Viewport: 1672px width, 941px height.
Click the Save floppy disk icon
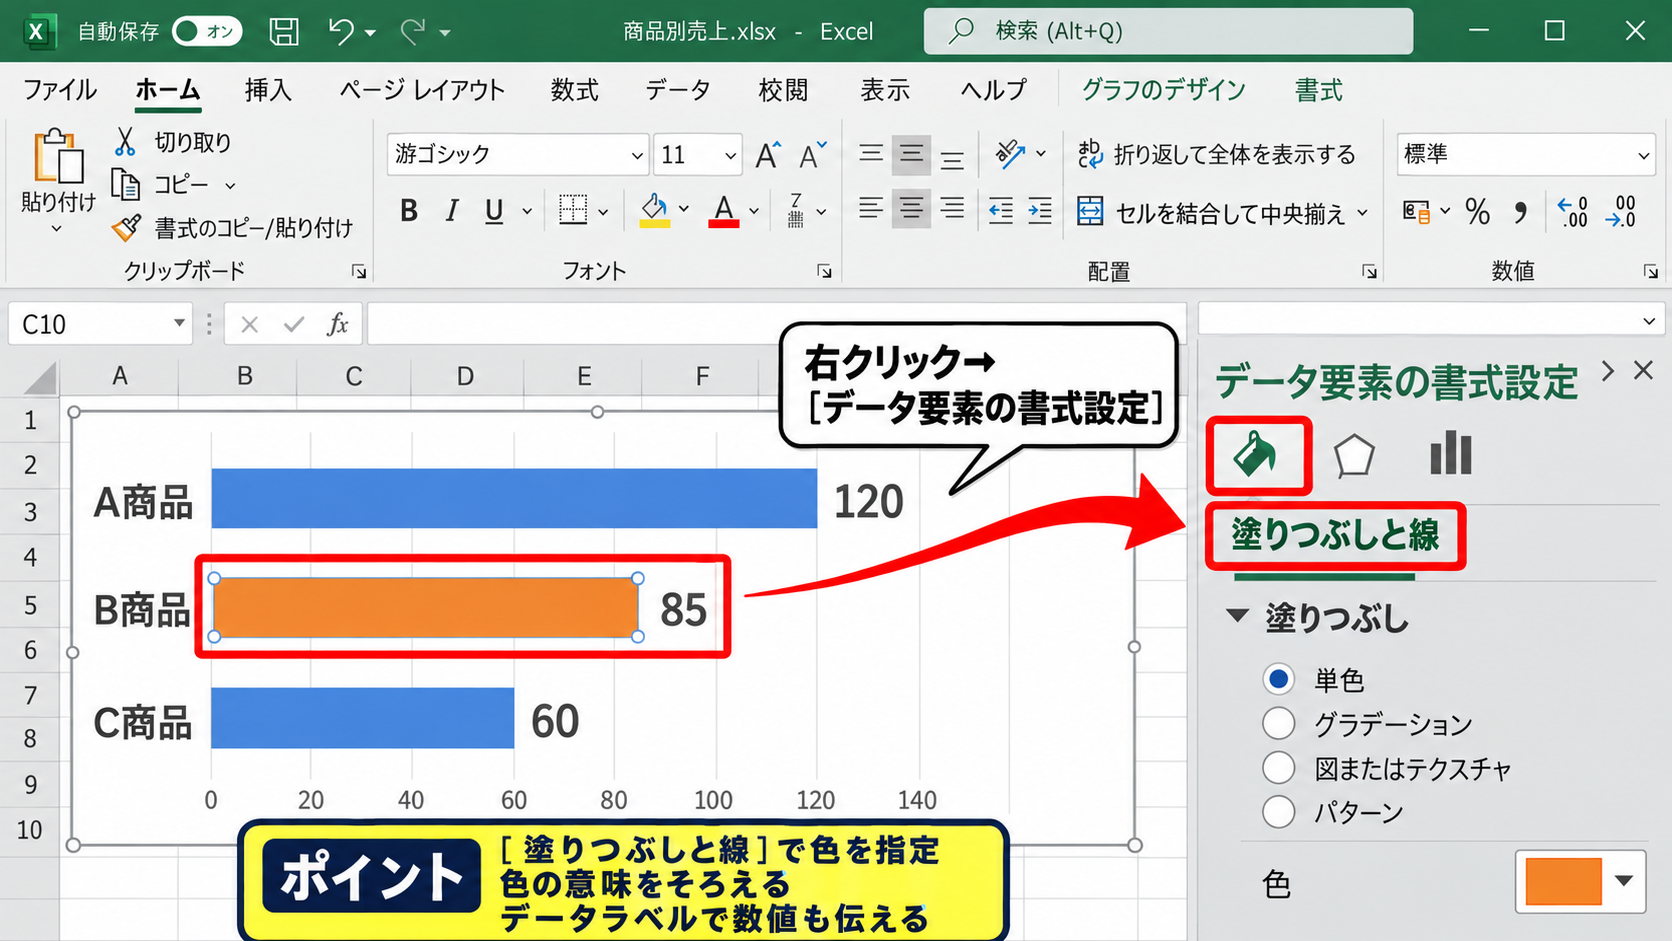click(x=284, y=31)
